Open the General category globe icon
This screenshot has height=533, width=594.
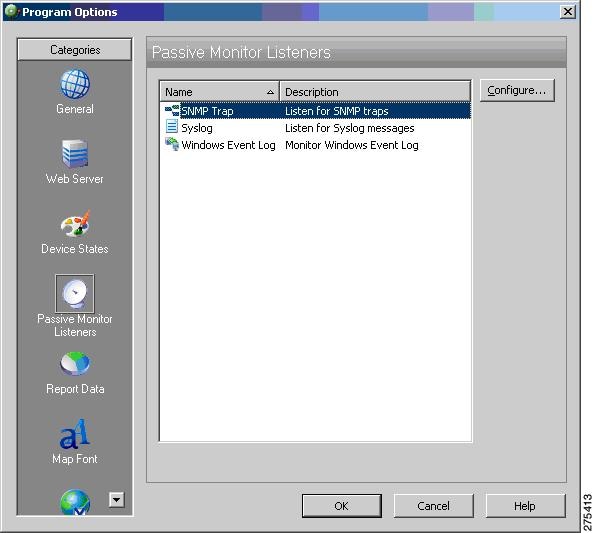pos(75,84)
